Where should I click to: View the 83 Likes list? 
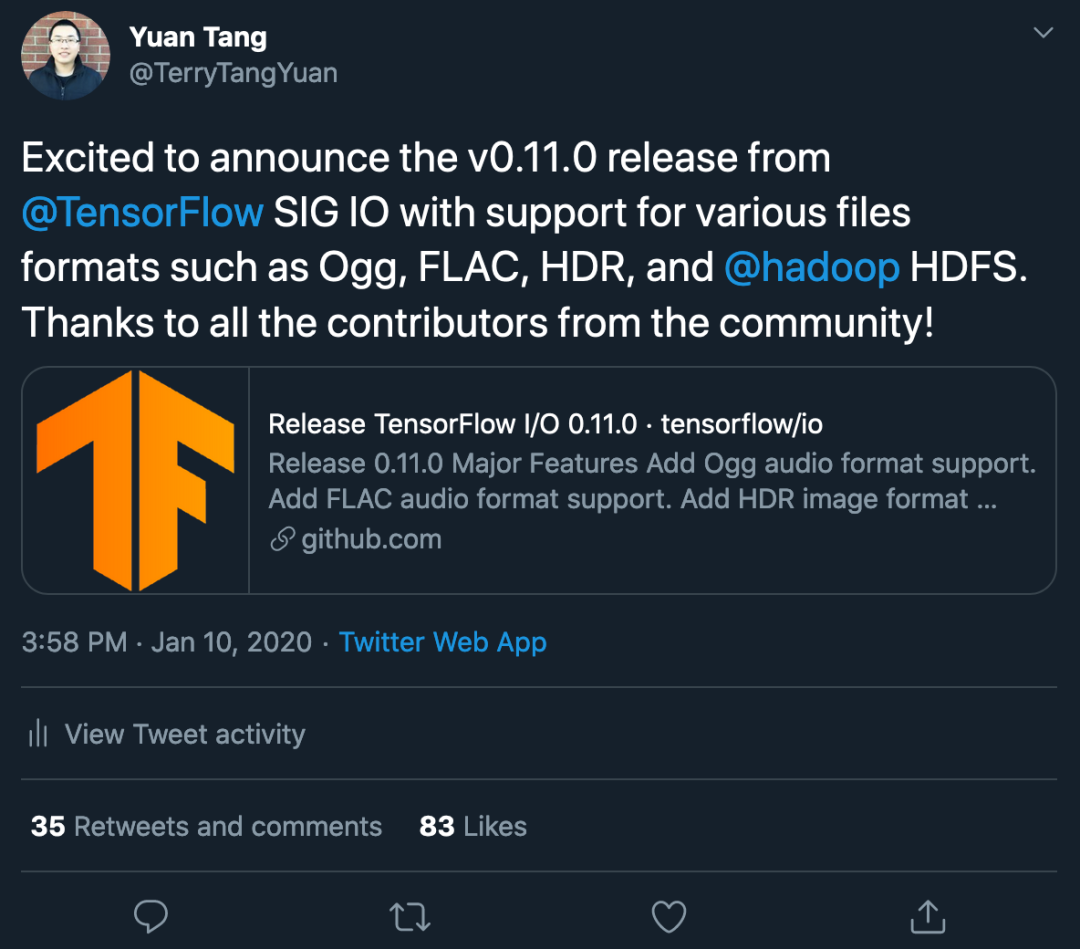click(472, 826)
